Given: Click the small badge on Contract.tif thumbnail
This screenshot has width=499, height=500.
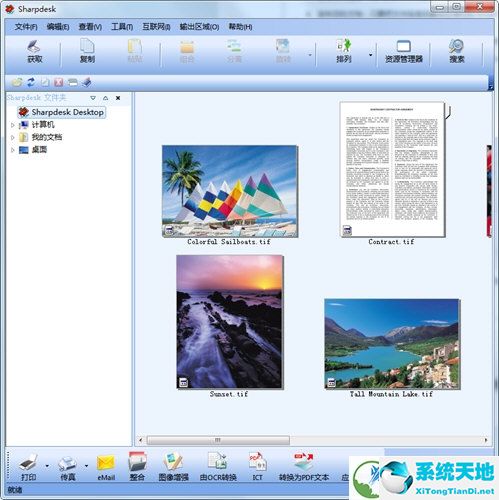Looking at the screenshot, I should coord(347,230).
